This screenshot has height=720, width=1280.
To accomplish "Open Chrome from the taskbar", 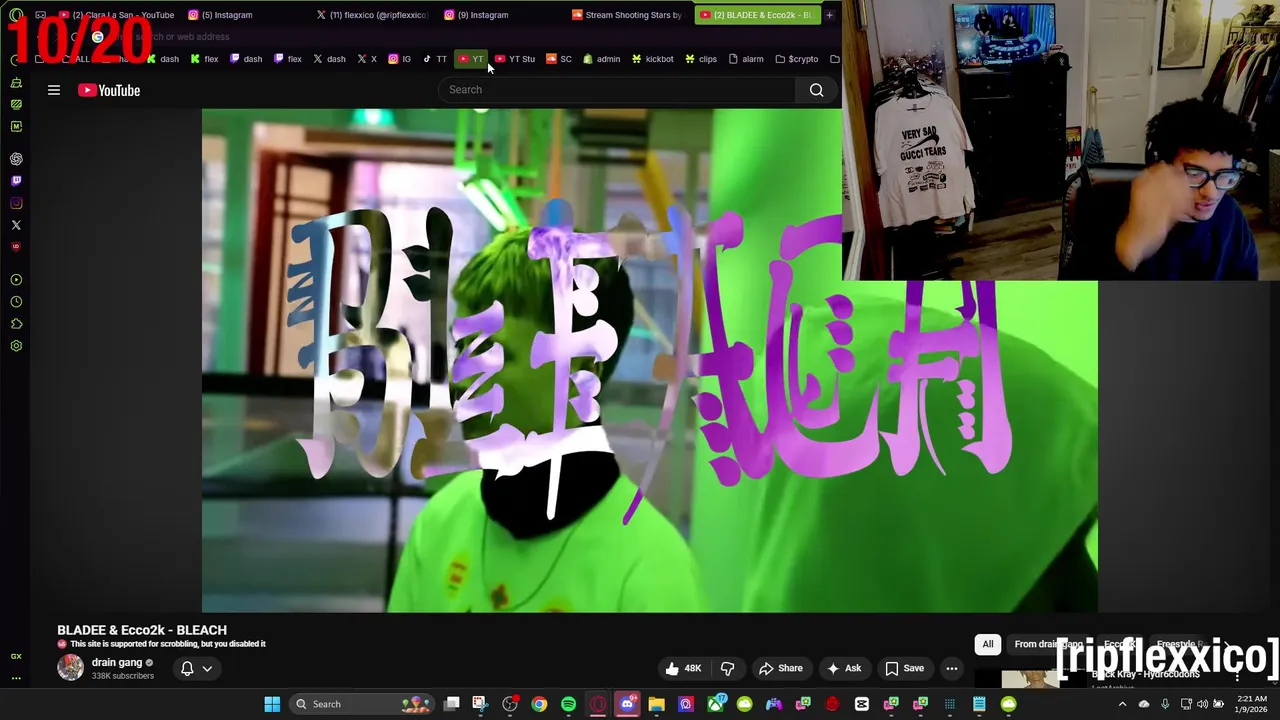I will 539,704.
